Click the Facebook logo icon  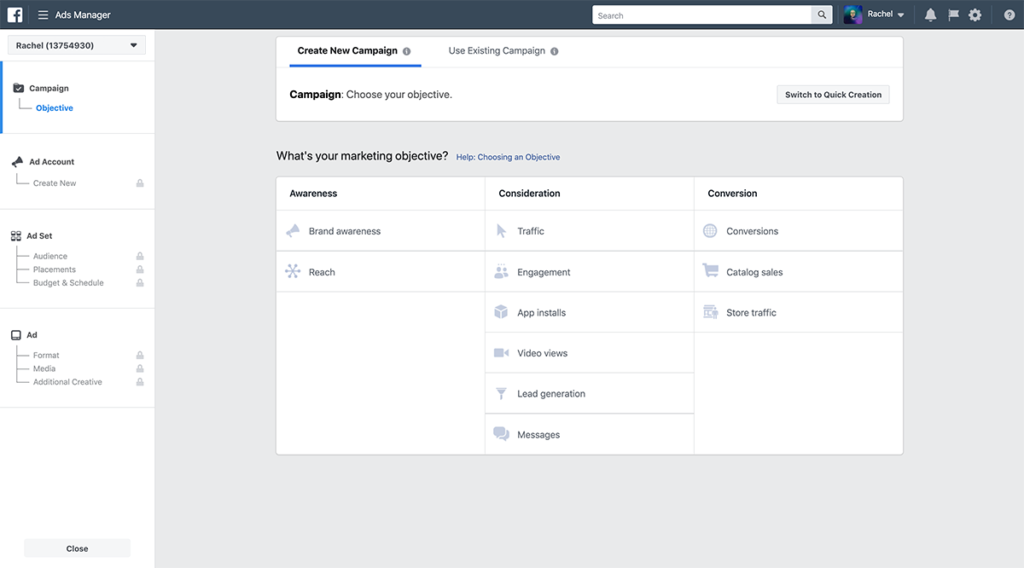15,15
